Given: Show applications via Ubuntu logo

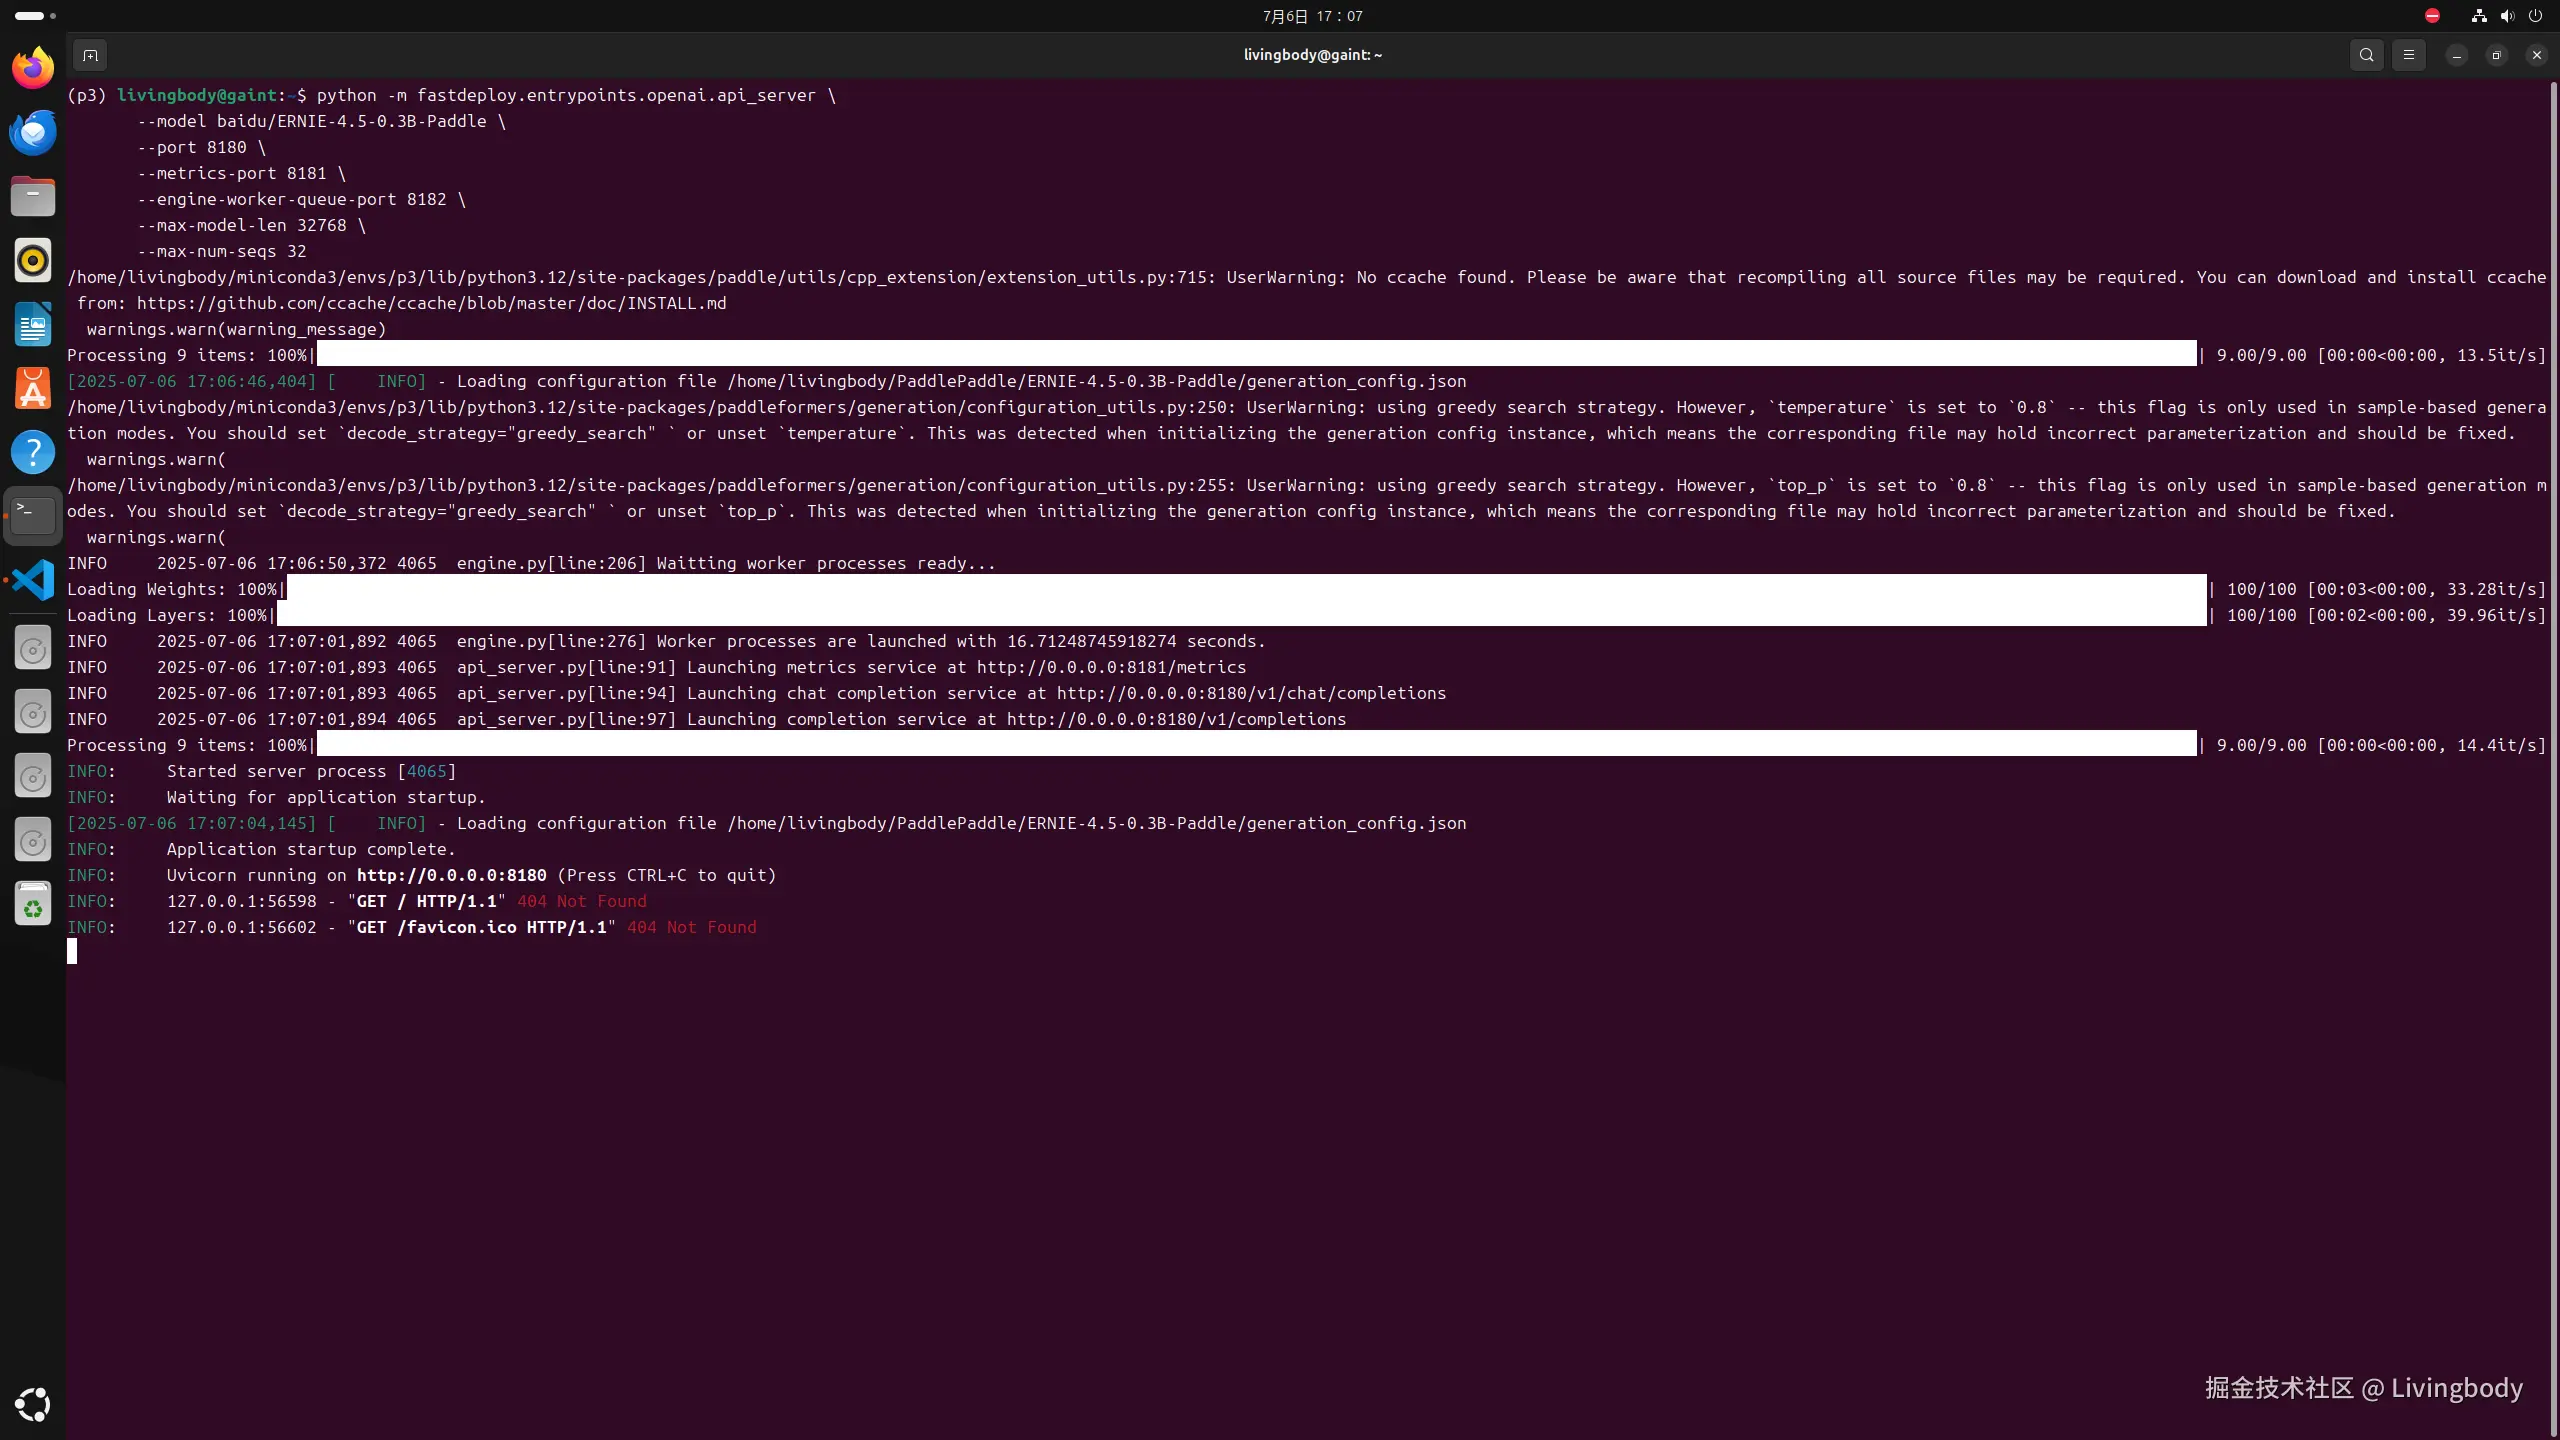Looking at the screenshot, I should tap(33, 1404).
